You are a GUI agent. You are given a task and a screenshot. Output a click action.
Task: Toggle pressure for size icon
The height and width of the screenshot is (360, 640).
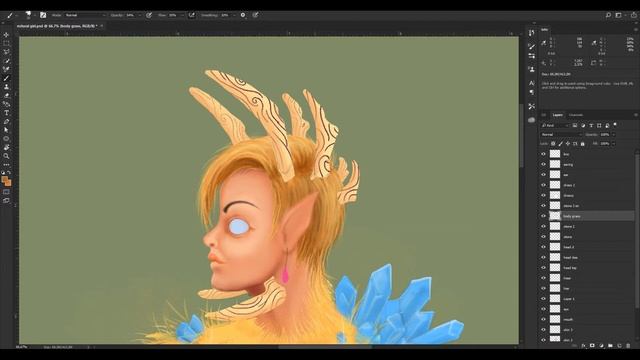click(256, 15)
